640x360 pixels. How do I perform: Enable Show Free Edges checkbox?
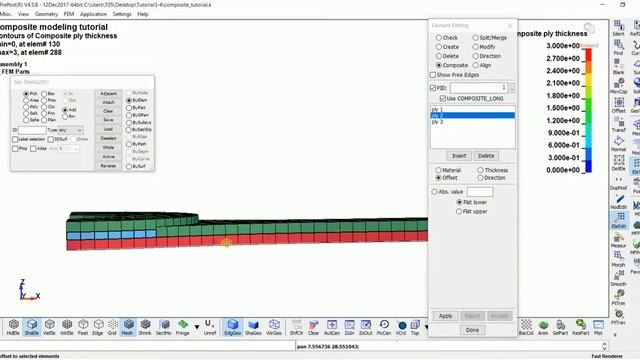click(x=433, y=75)
